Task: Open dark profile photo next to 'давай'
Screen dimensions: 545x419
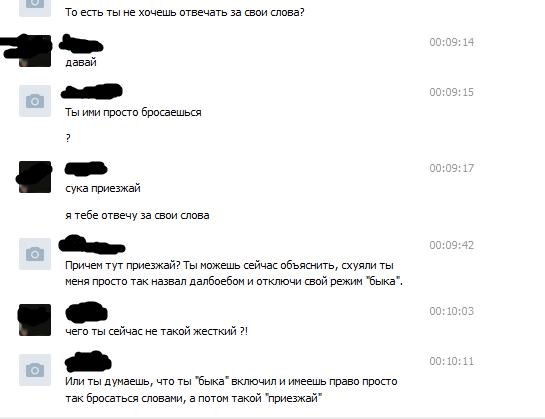Action: (35, 51)
